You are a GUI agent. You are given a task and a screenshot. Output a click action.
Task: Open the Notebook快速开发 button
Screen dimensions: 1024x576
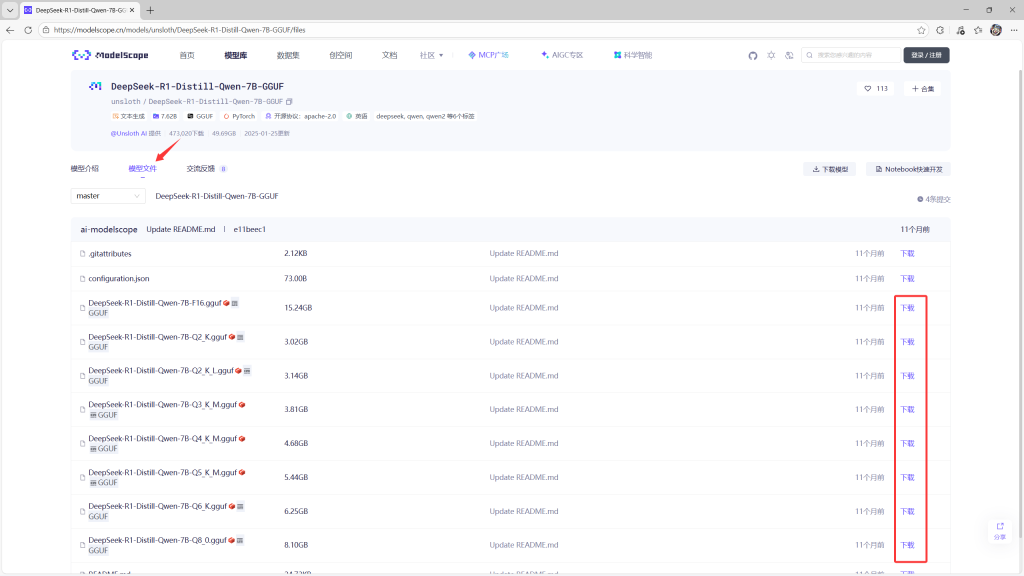[x=908, y=169]
